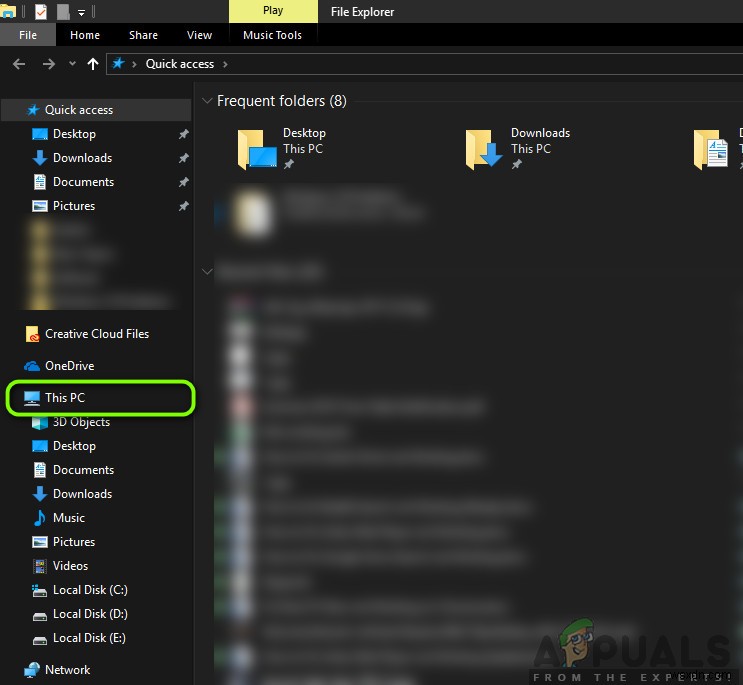Click the Local Disk (C:) drive icon
This screenshot has width=743, height=685.
tap(39, 591)
